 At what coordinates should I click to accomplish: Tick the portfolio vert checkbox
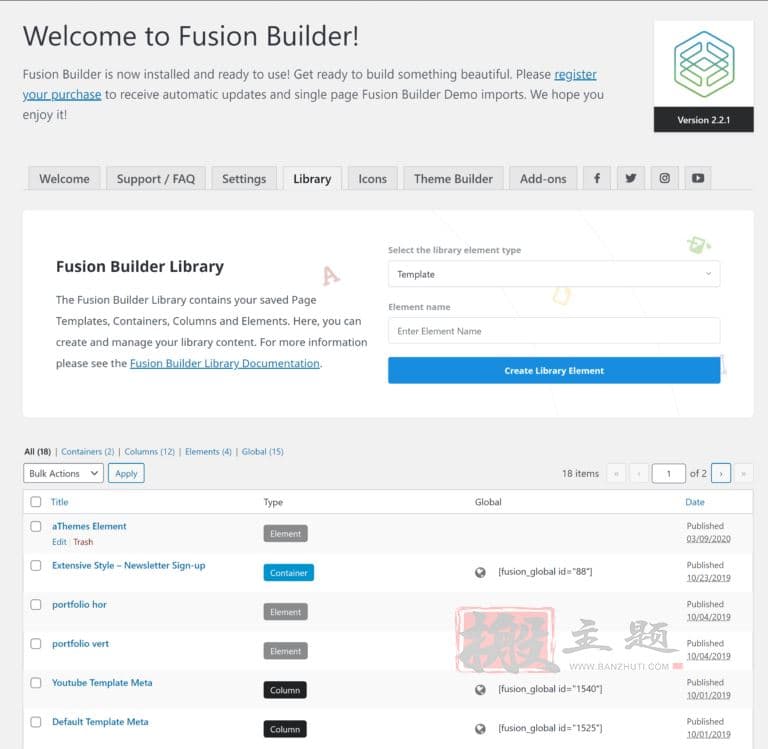[36, 644]
